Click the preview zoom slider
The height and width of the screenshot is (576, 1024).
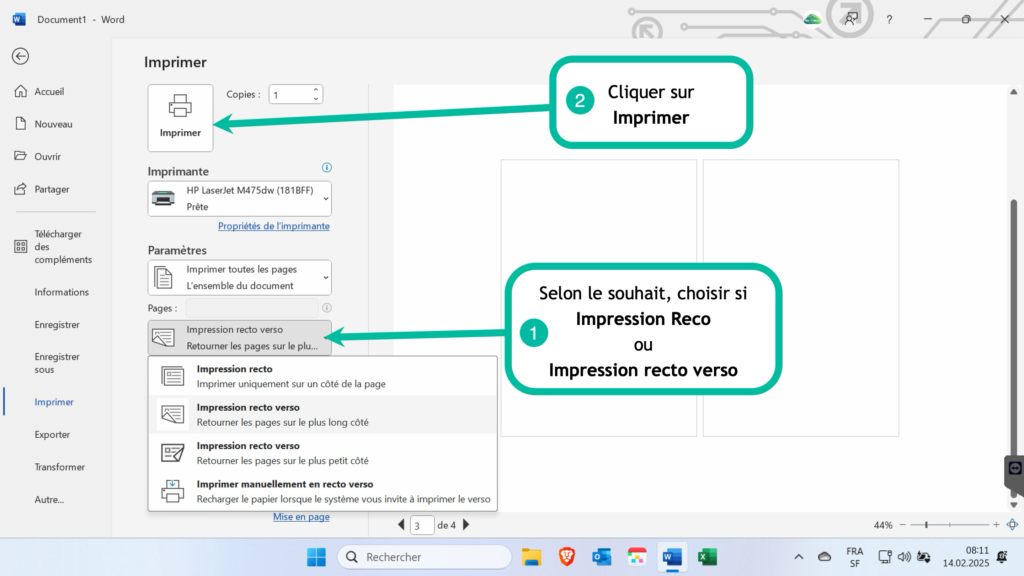(x=949, y=524)
